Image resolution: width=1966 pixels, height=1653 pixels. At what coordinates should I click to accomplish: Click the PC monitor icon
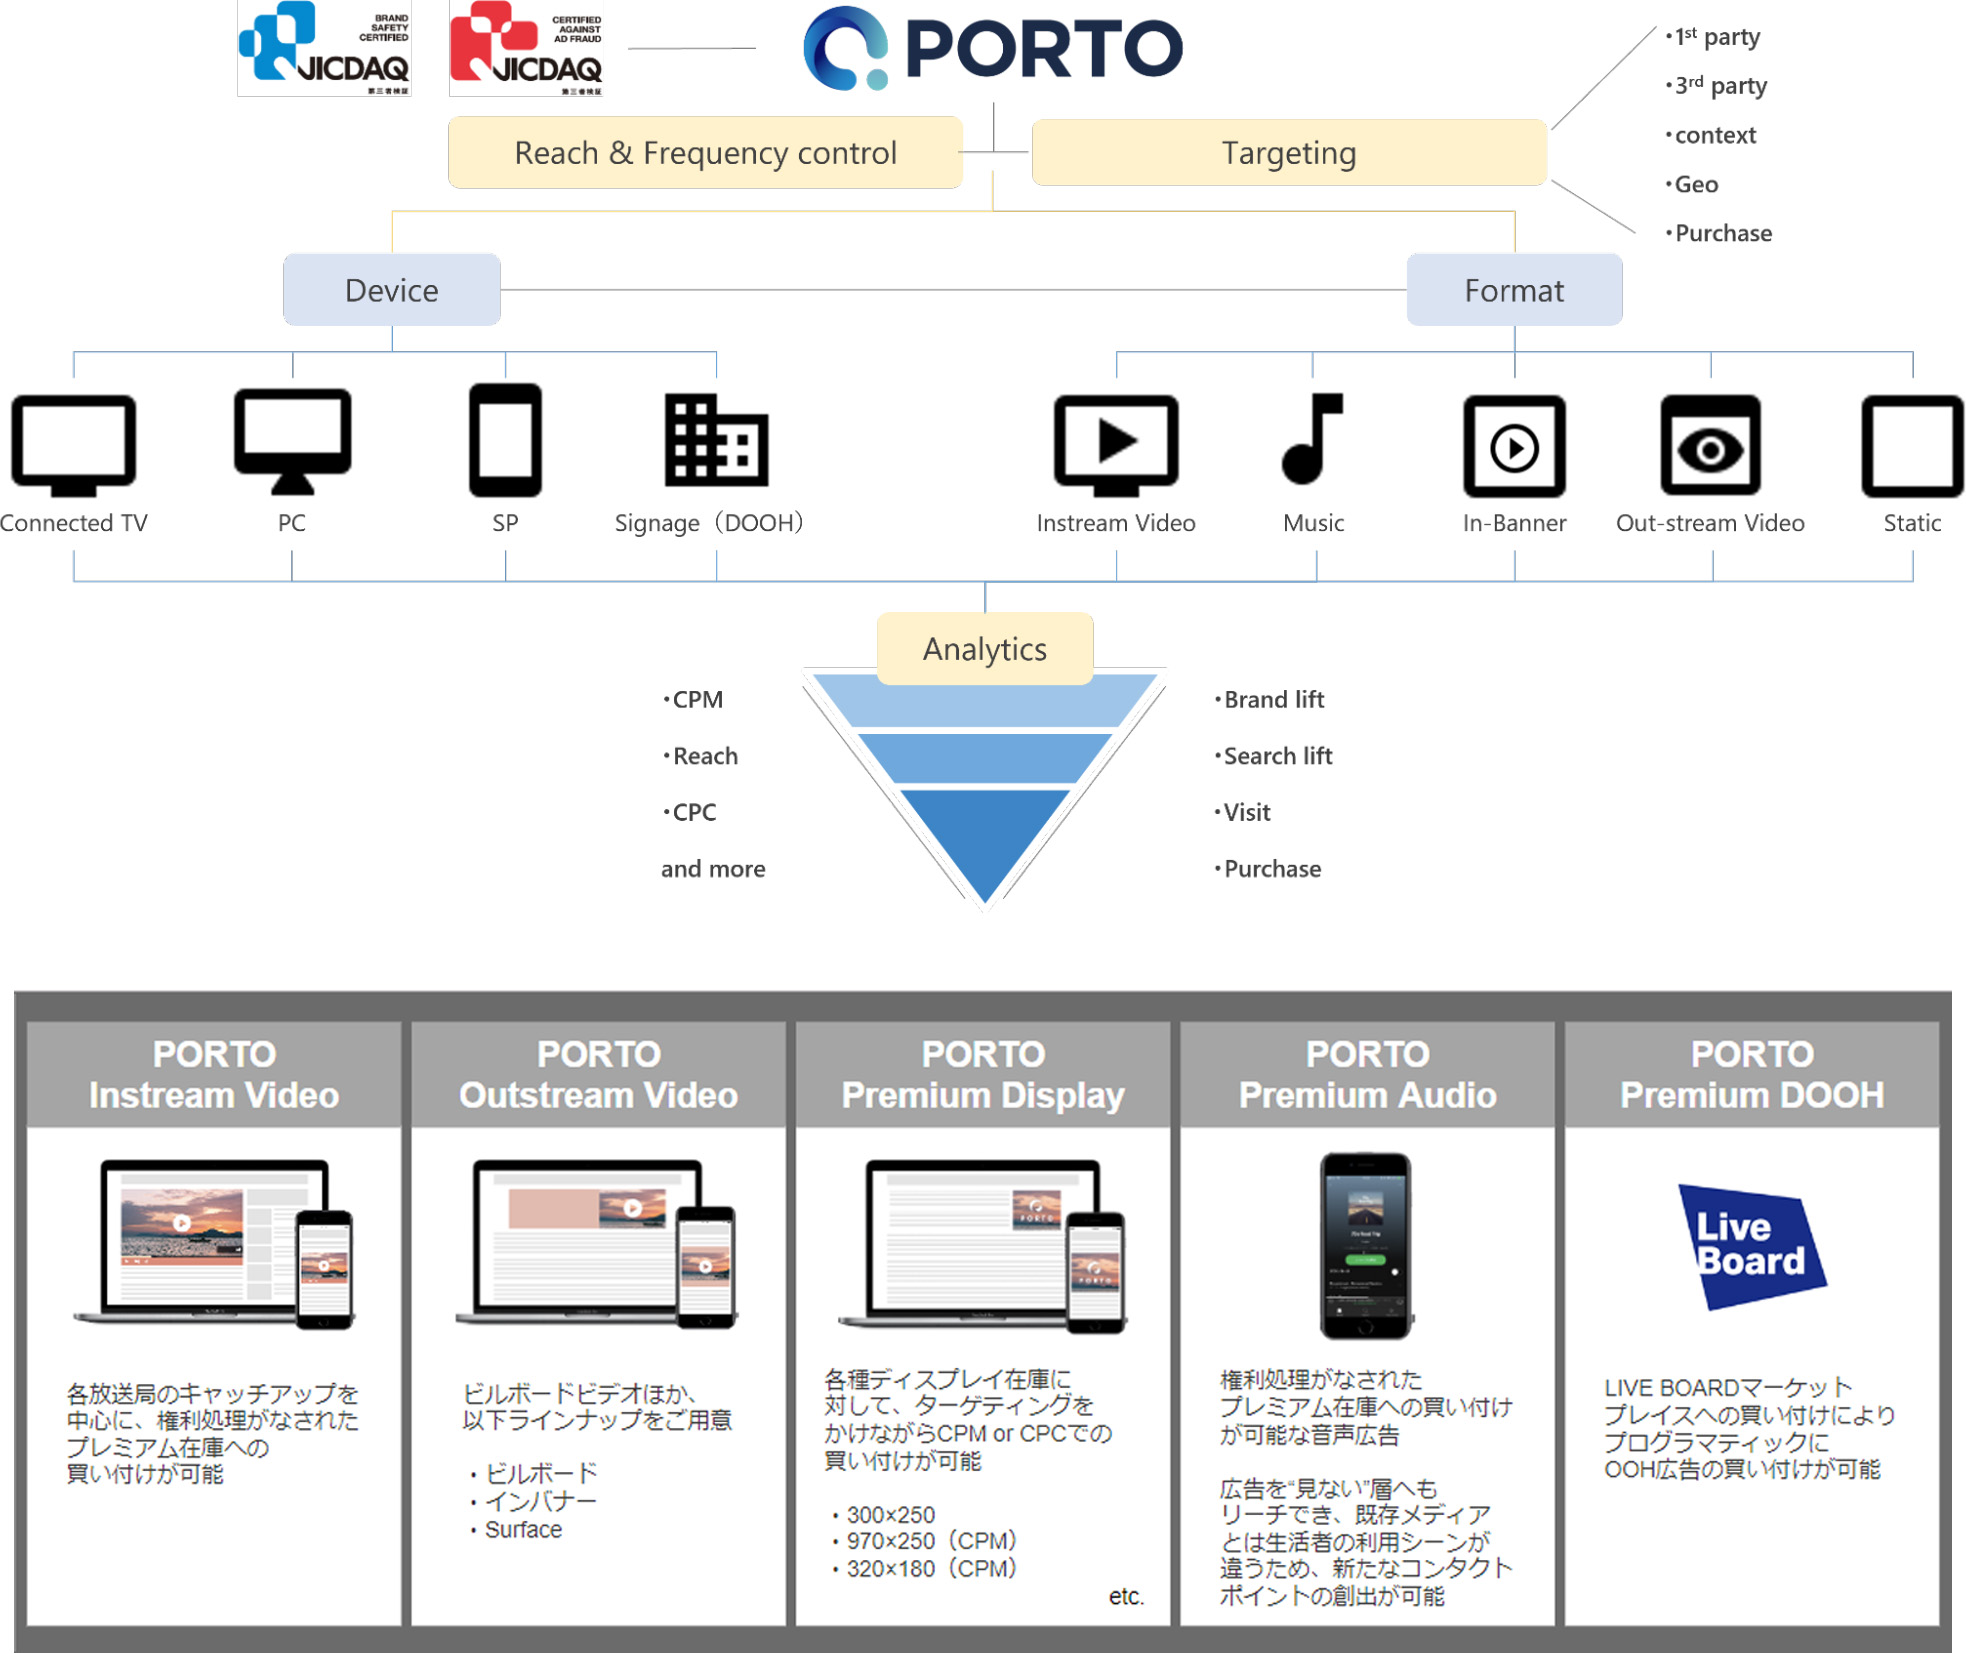coord(292,440)
